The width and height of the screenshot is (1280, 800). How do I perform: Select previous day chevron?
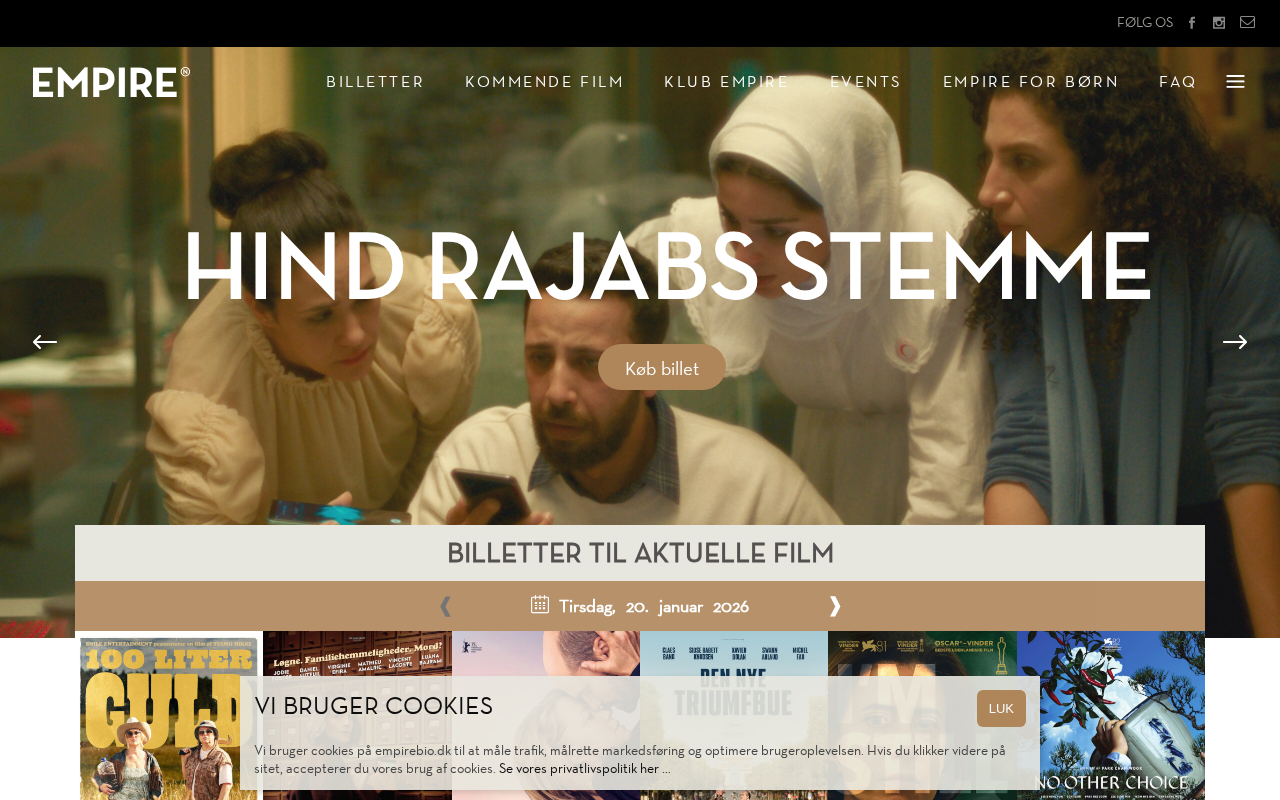point(445,606)
